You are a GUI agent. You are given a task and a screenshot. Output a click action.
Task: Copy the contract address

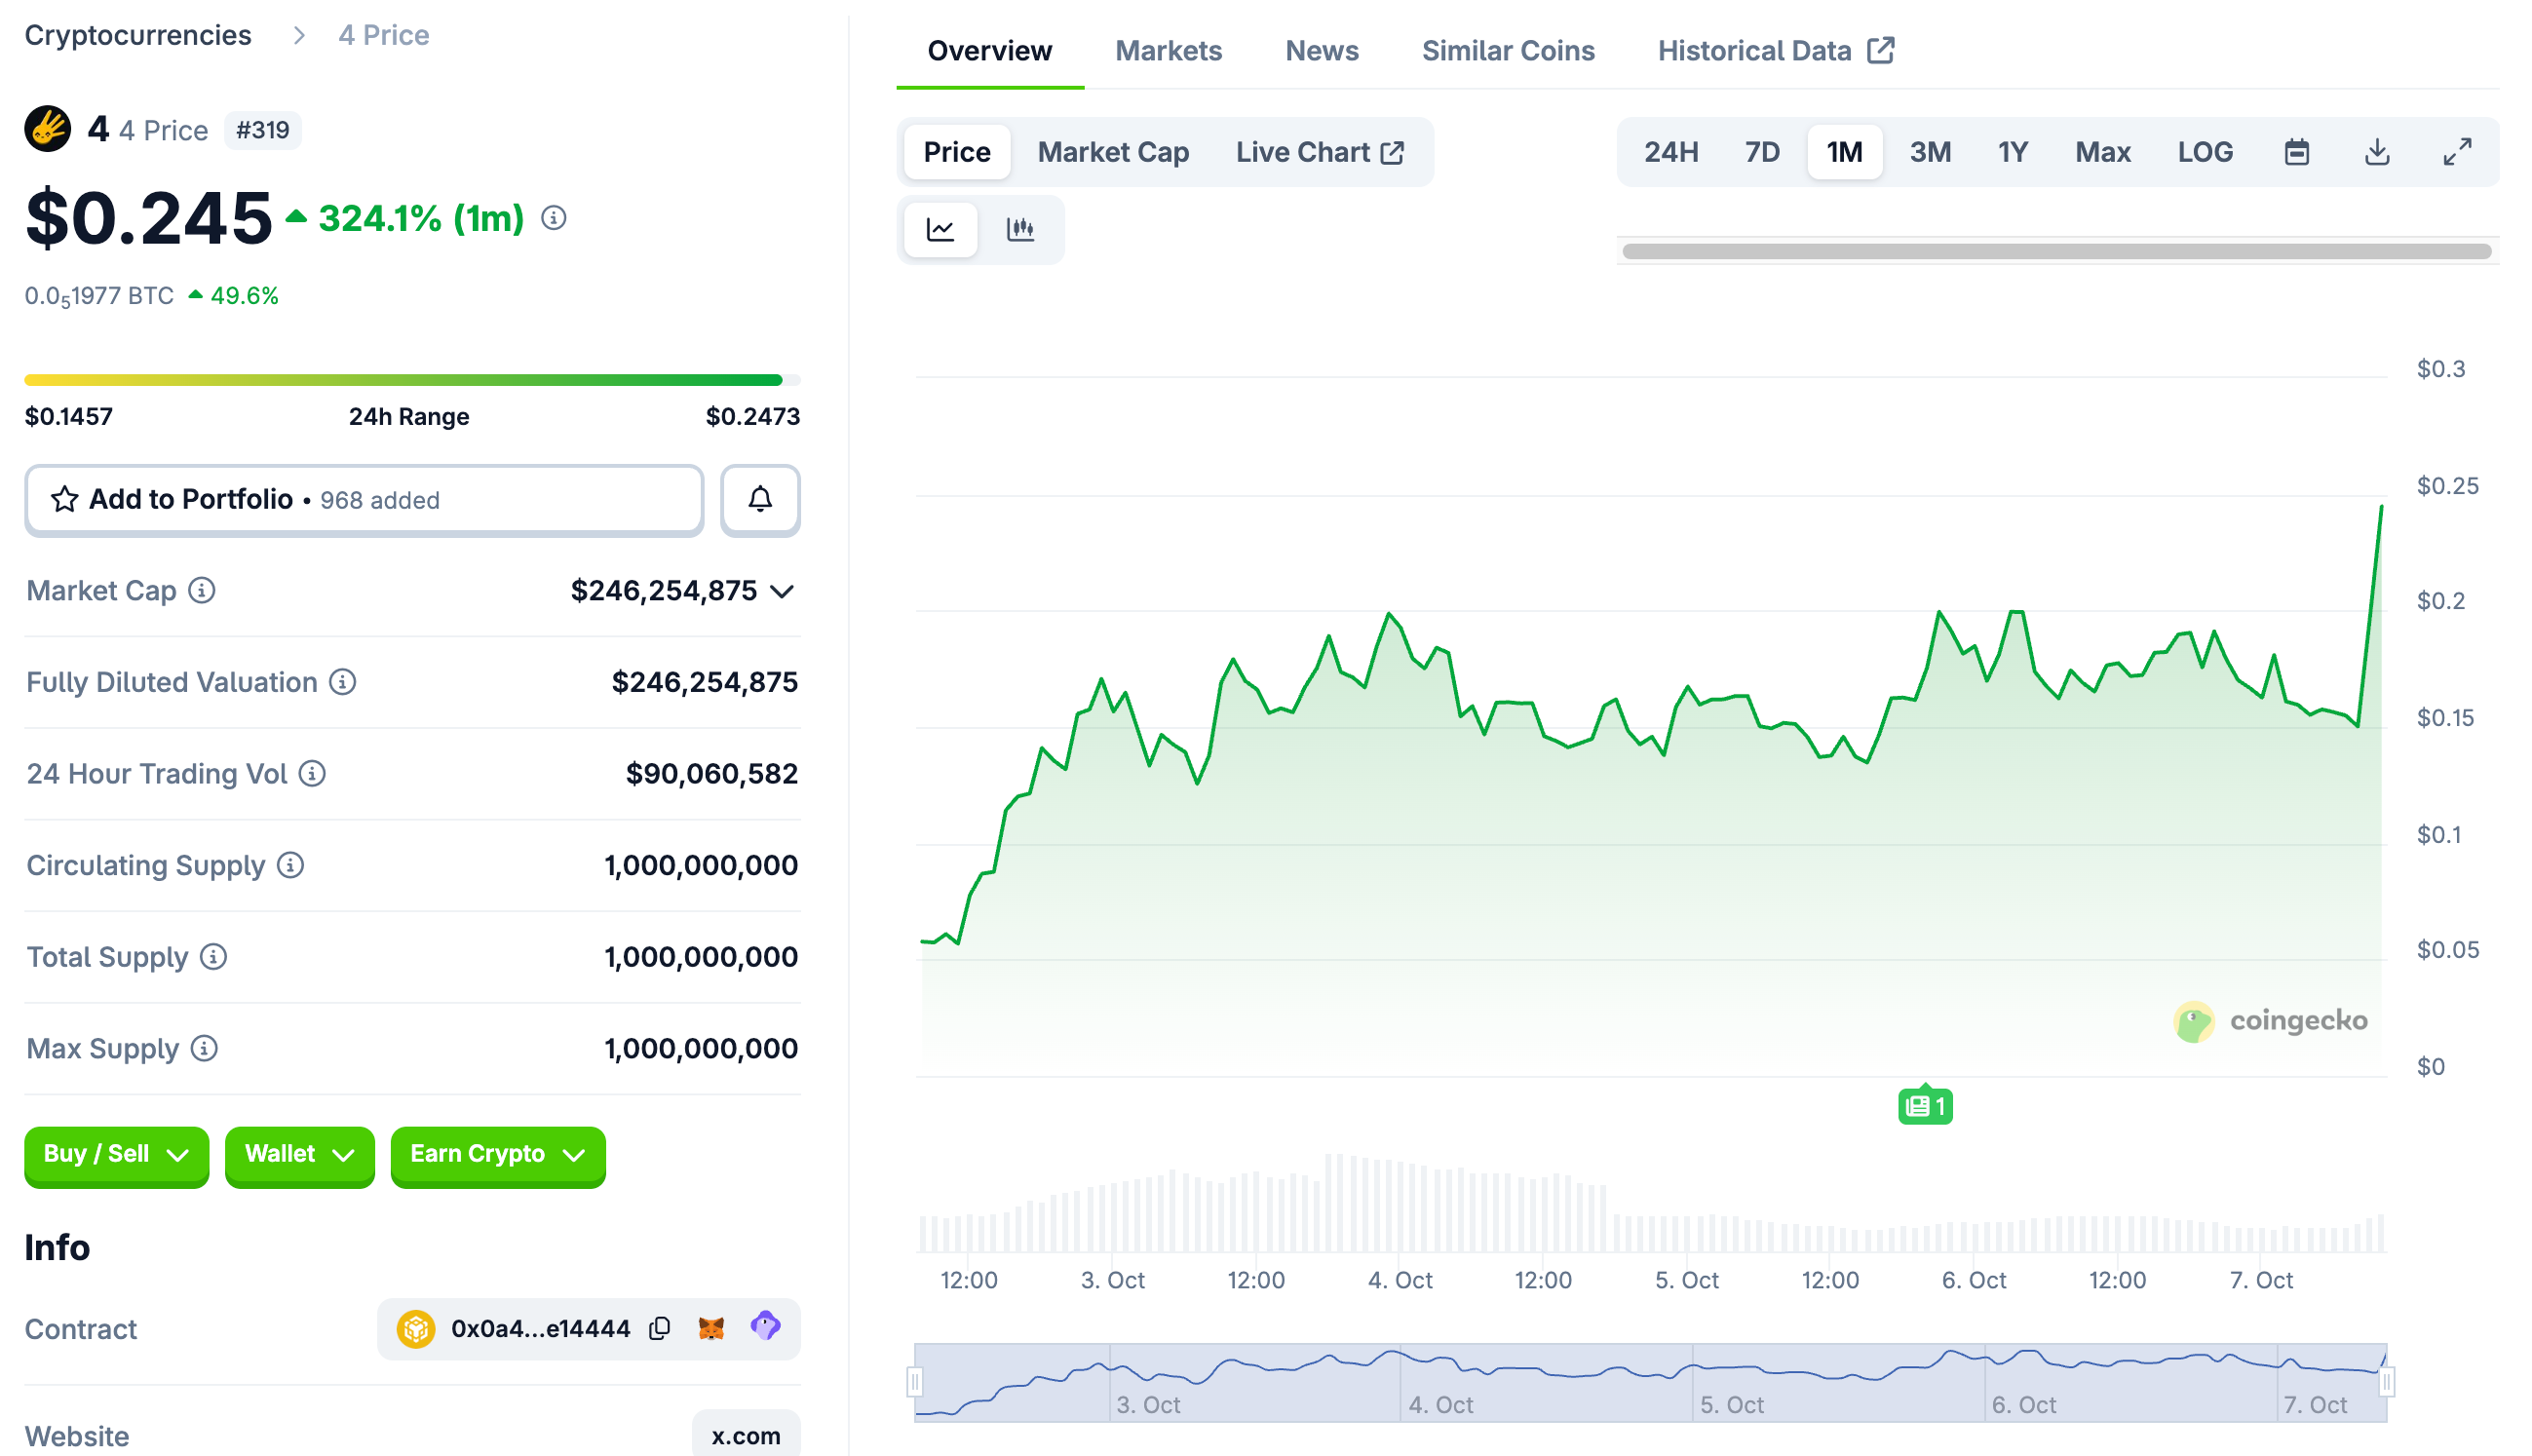click(x=659, y=1328)
